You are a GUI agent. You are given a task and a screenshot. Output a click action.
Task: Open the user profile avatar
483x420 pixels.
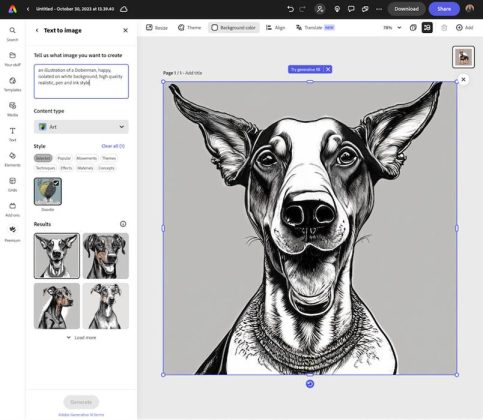tap(470, 9)
